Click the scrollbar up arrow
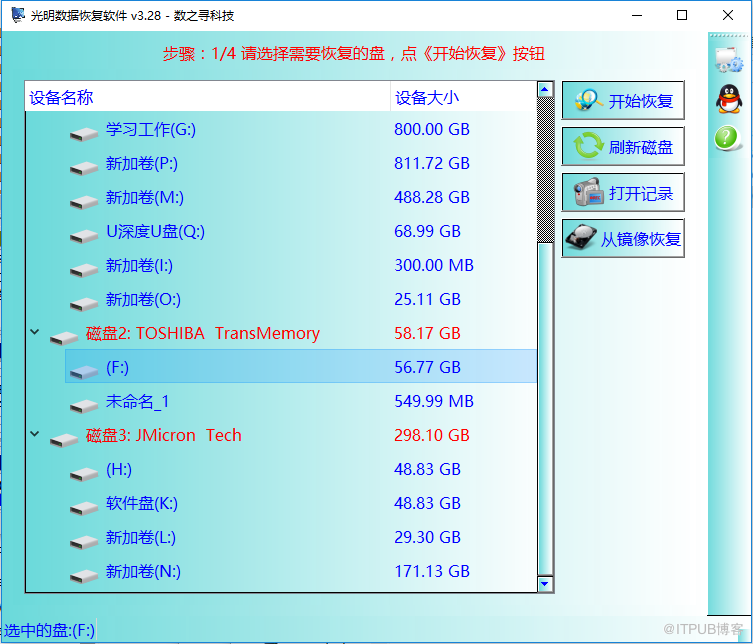 545,89
